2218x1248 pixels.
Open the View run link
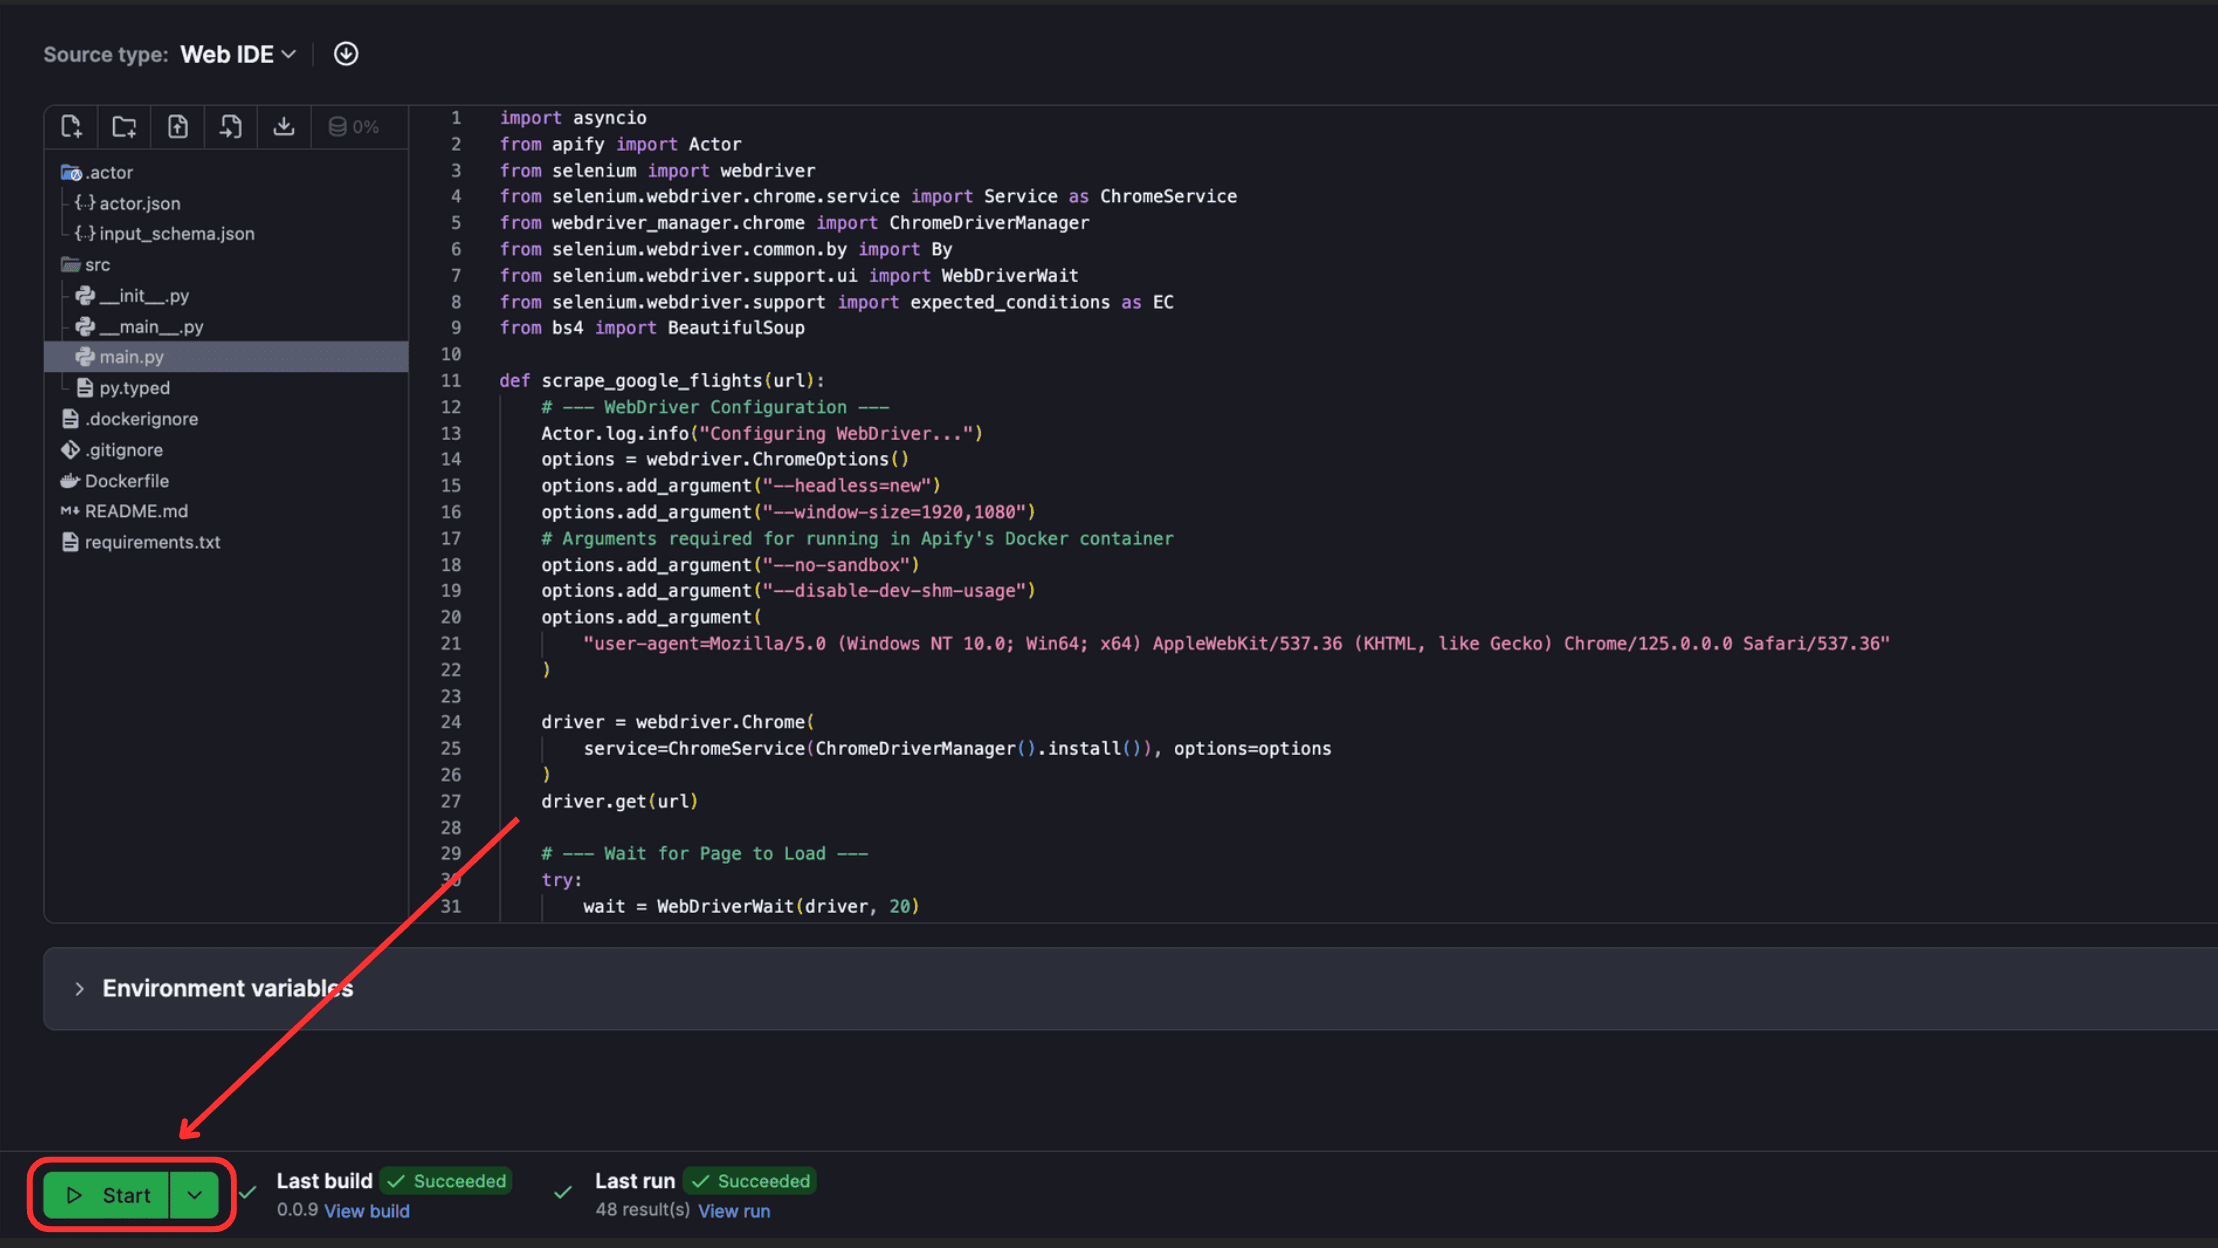click(x=735, y=1210)
